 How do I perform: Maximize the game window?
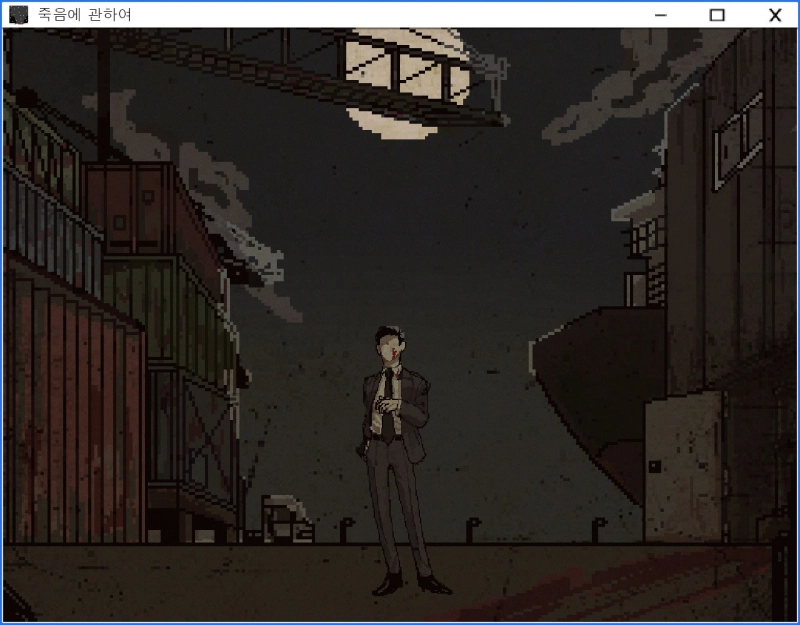(716, 14)
